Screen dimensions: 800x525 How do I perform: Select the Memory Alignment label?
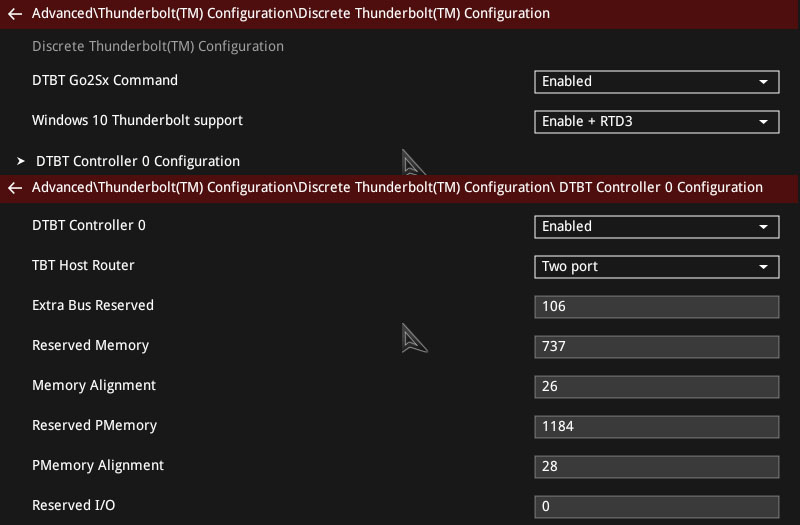tap(94, 386)
